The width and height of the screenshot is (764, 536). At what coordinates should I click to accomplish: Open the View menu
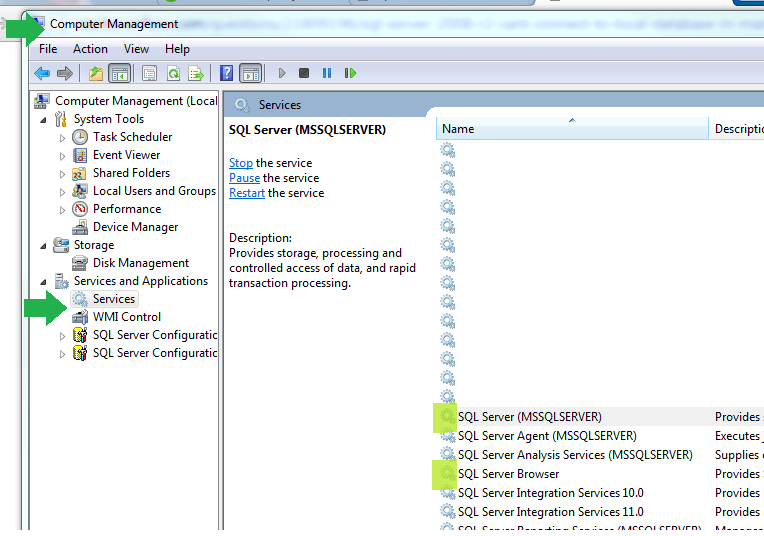(136, 49)
